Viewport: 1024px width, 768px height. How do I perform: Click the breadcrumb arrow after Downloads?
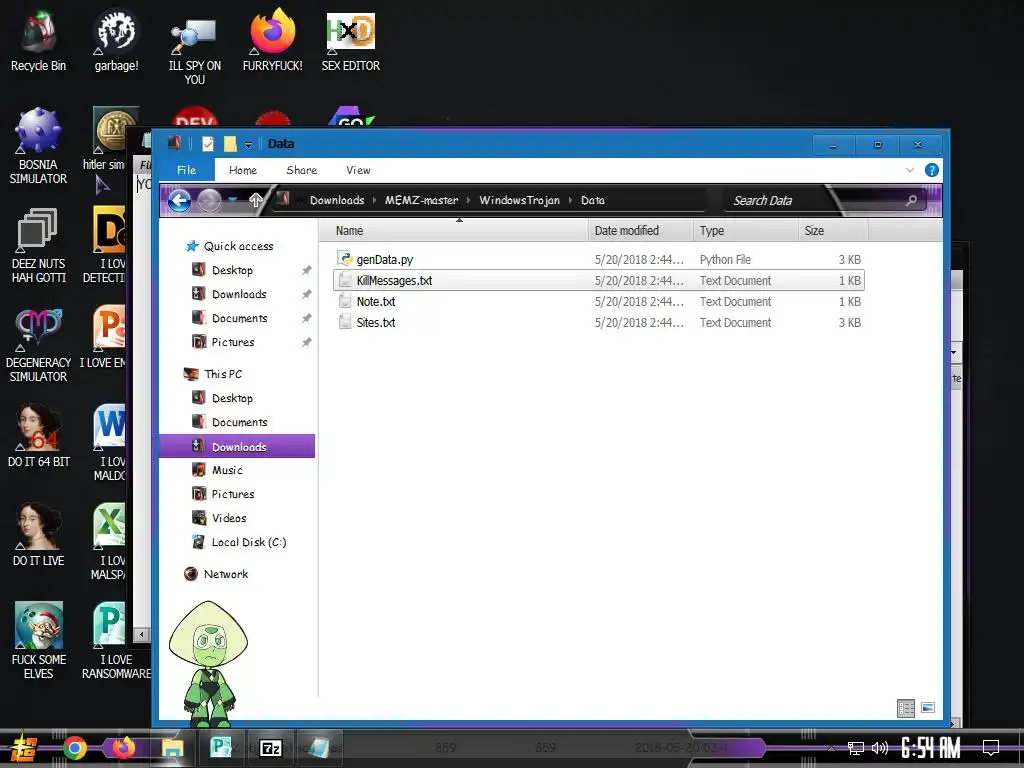coord(374,200)
